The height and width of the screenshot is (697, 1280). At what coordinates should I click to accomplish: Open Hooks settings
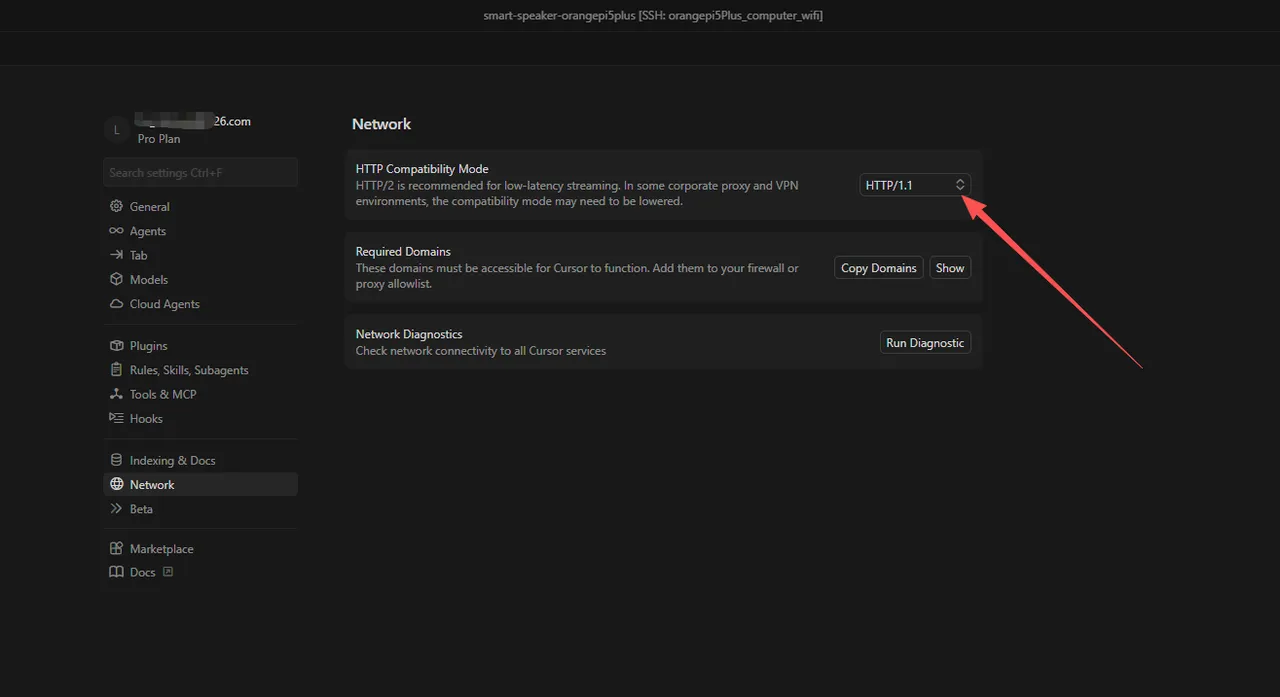click(200, 419)
